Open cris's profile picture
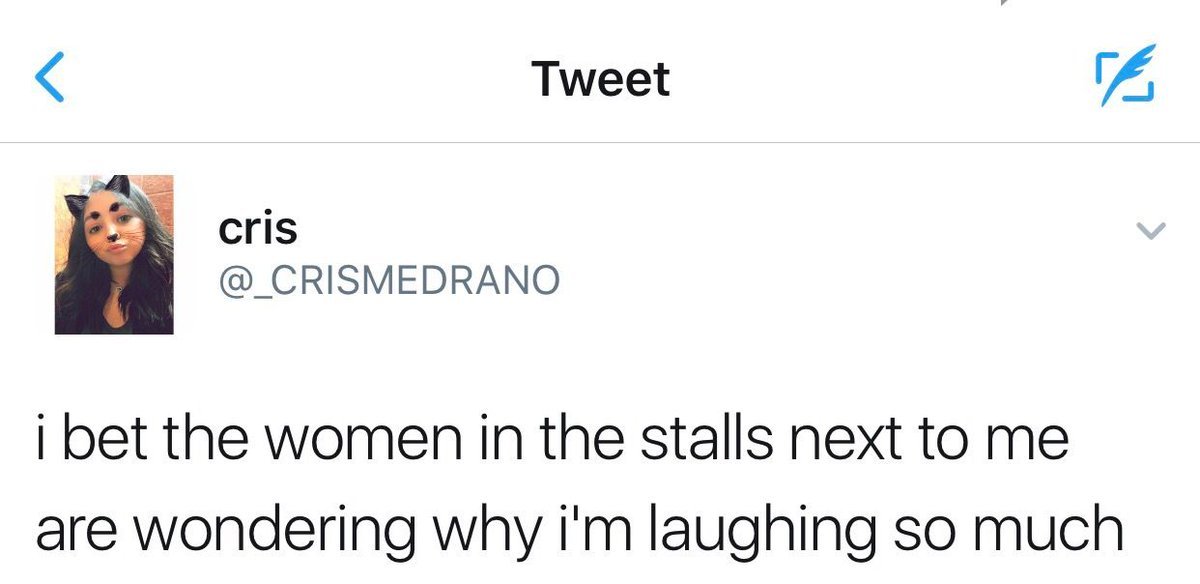Viewport: 1200px width, 584px height. (x=114, y=254)
